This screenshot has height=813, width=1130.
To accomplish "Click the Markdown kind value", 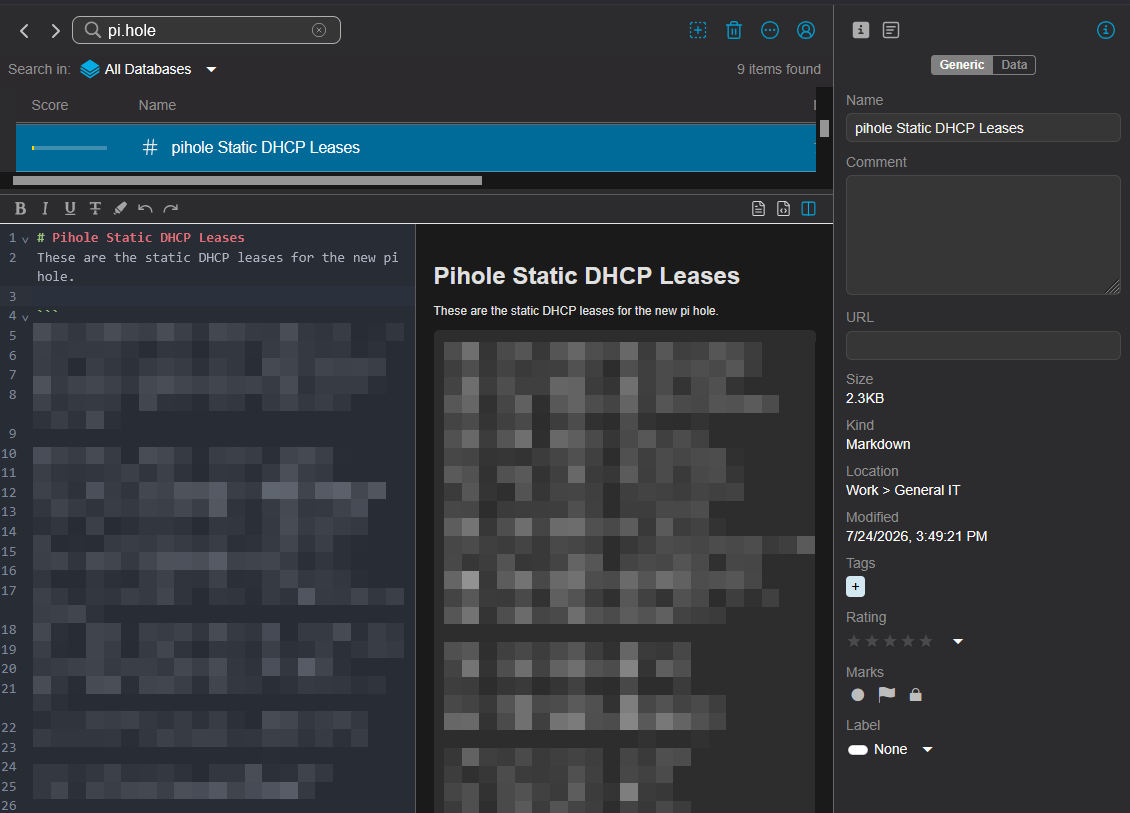I will pos(878,444).
